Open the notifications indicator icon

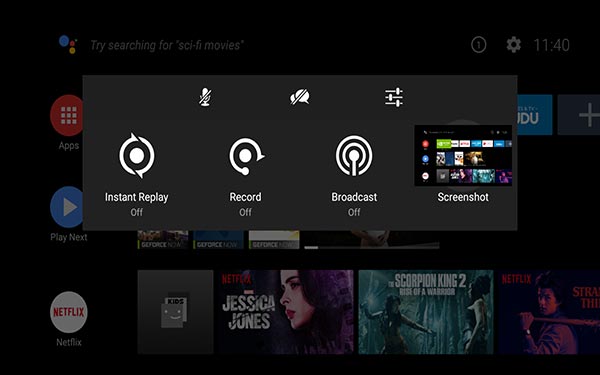coord(478,45)
